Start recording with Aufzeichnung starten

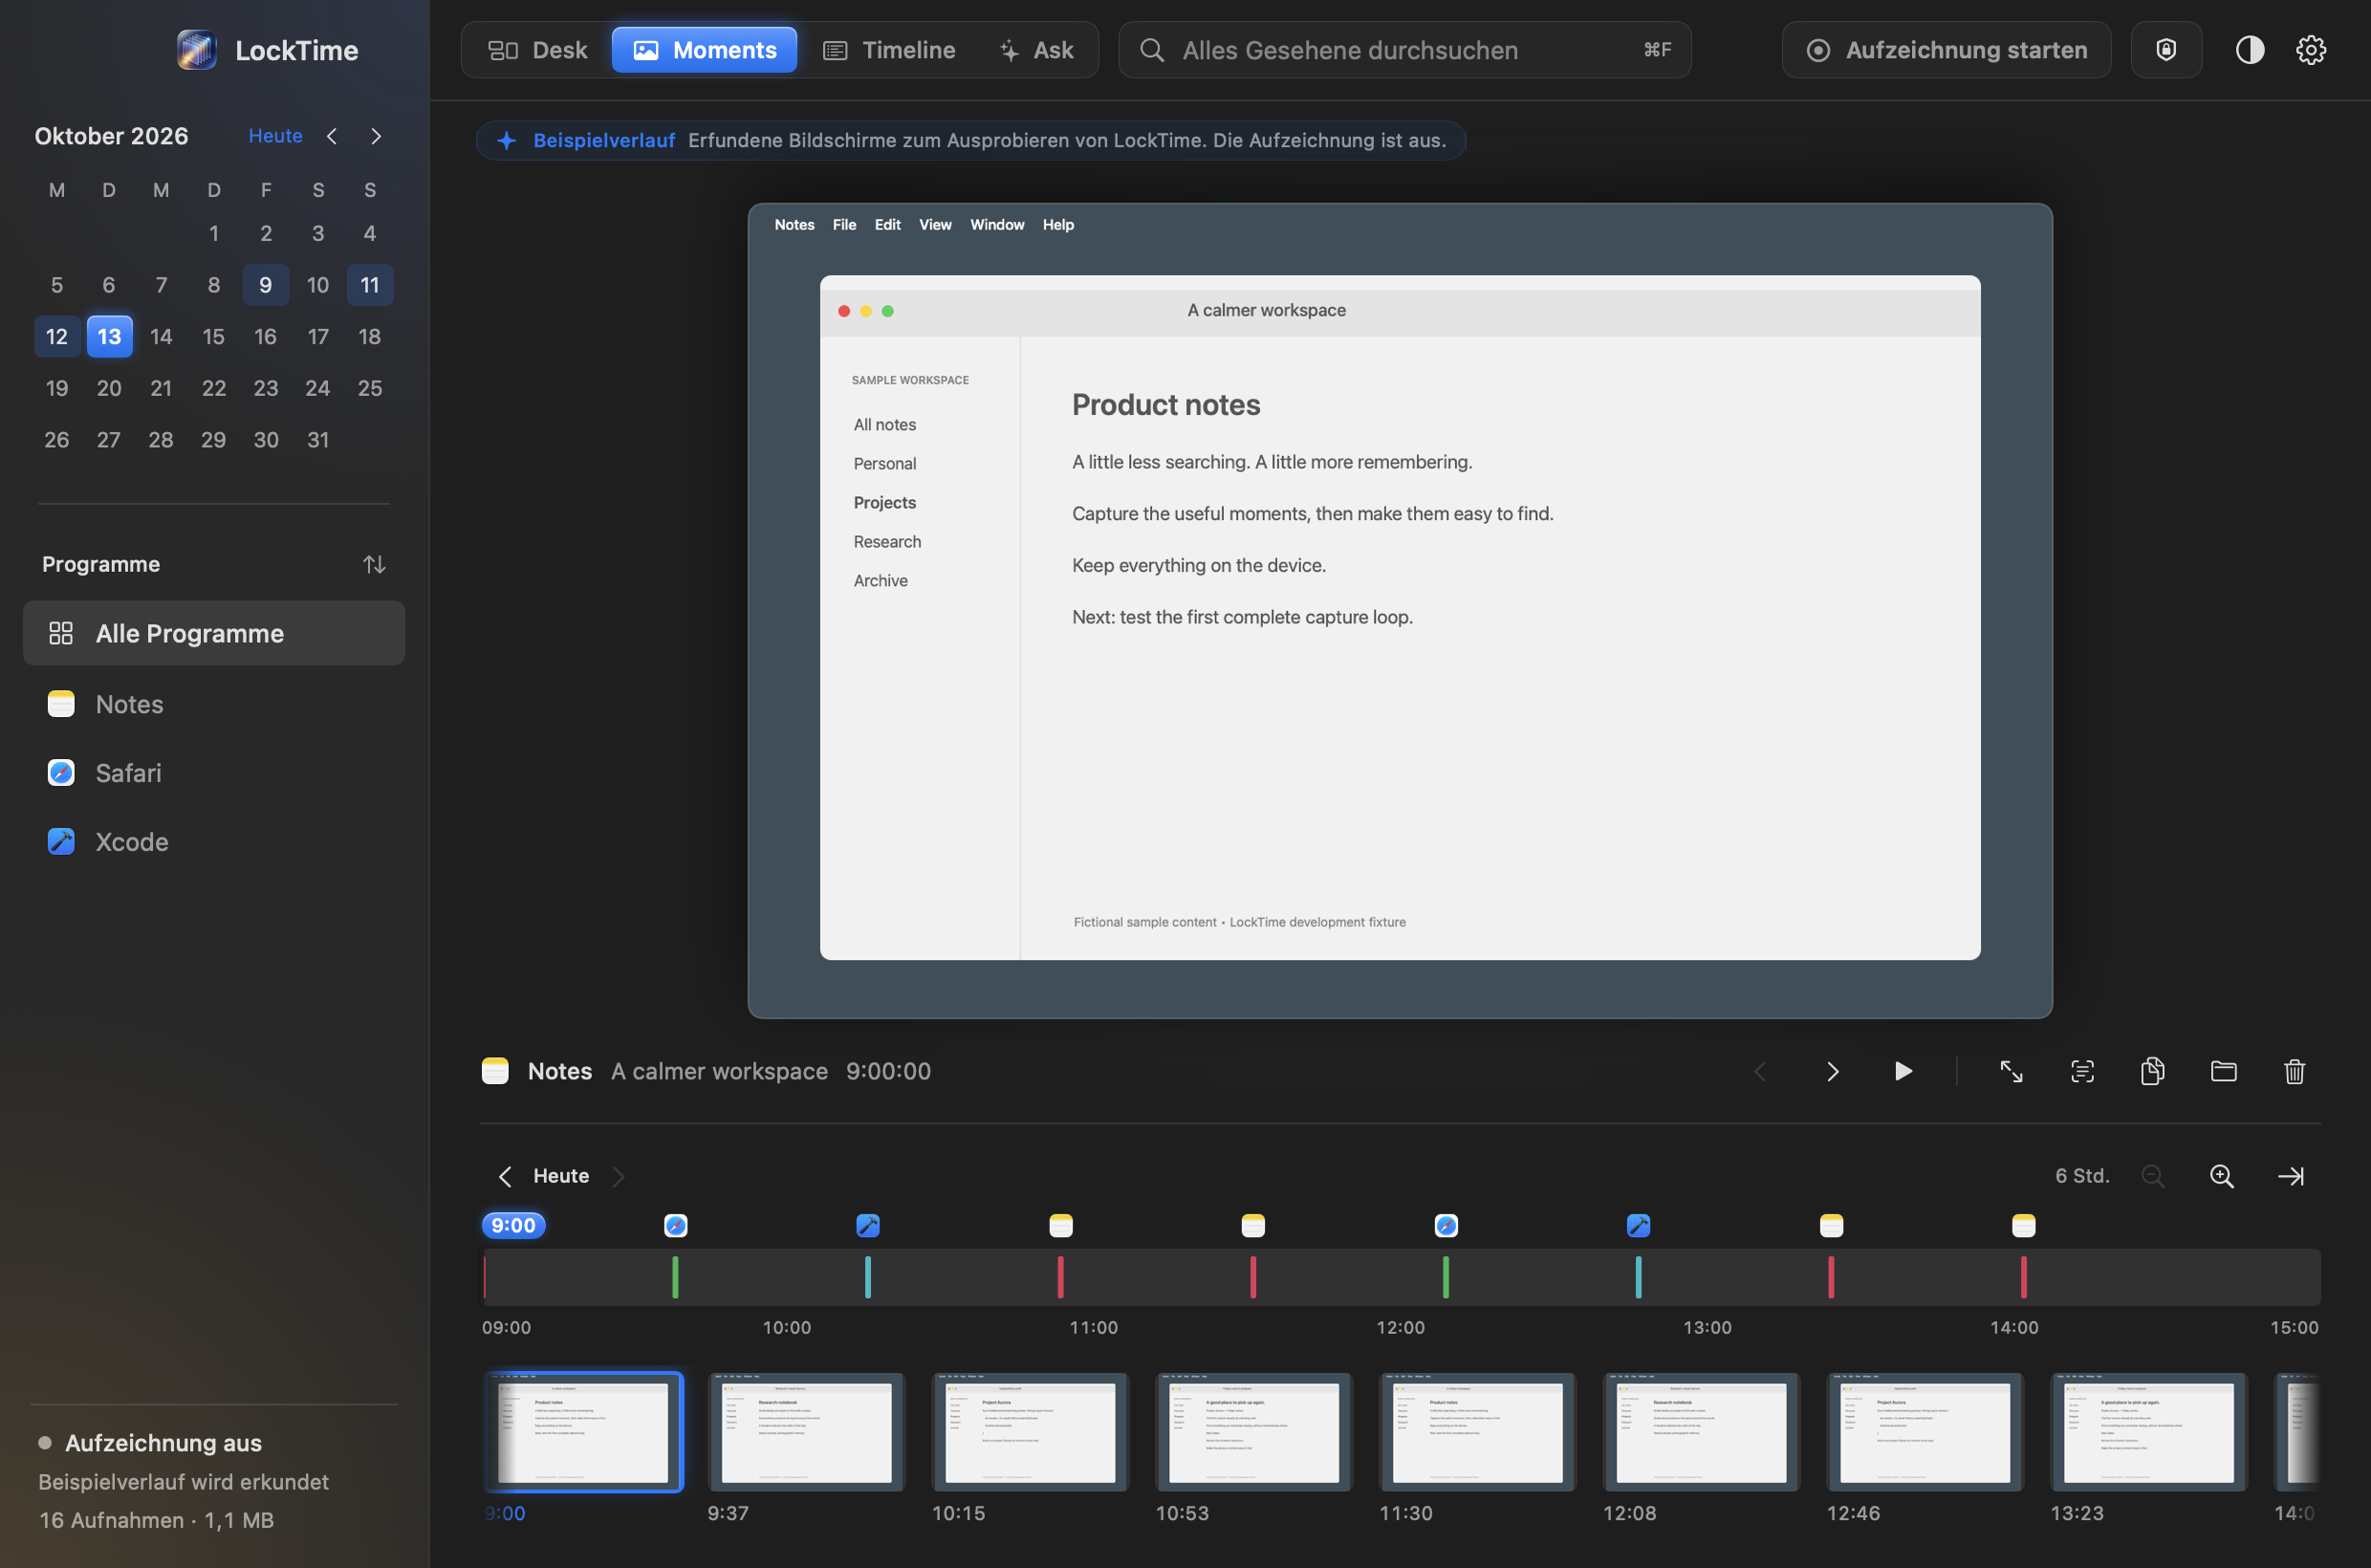1946,50
